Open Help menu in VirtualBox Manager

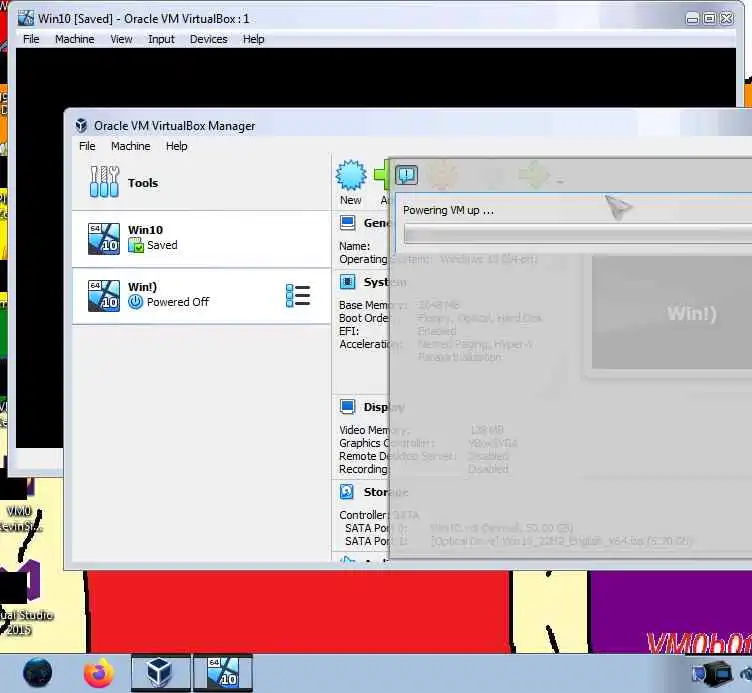coord(176,146)
